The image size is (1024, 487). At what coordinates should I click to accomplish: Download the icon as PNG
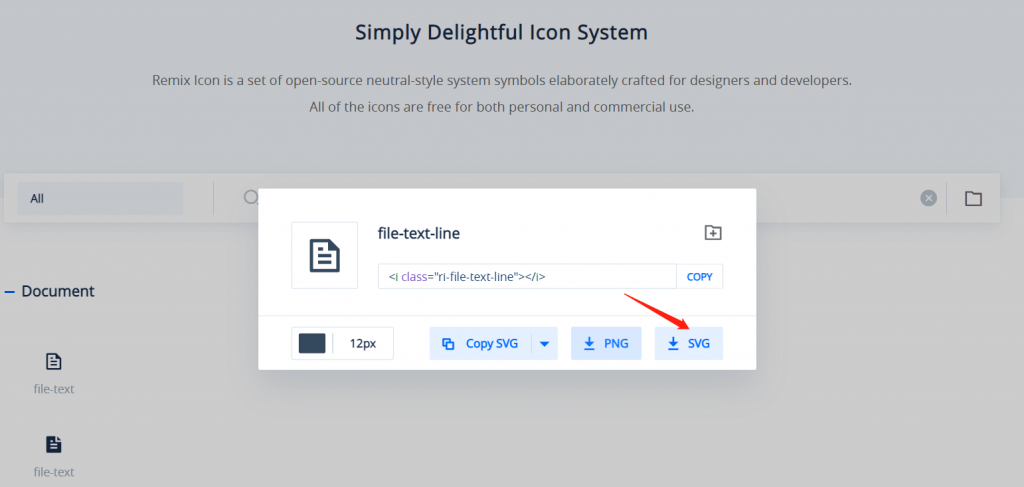tap(606, 343)
